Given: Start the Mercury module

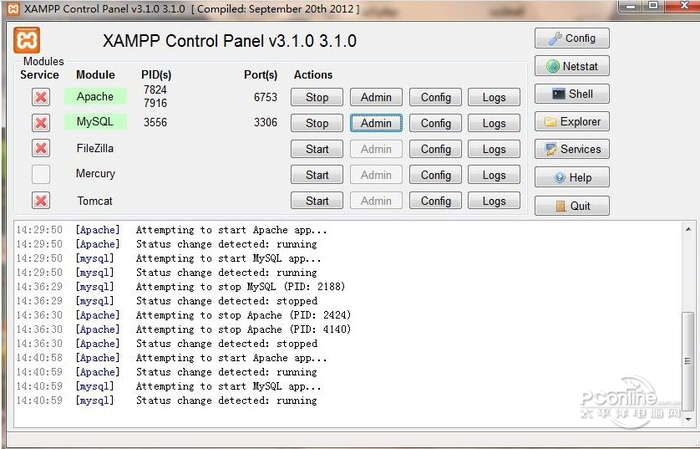Looking at the screenshot, I should tap(317, 175).
